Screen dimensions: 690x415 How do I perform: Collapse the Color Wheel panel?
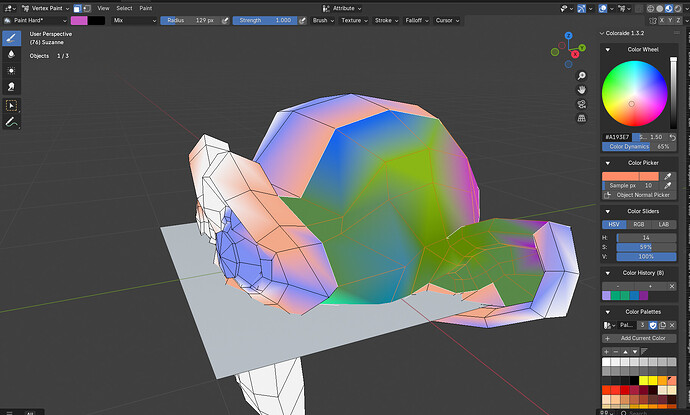pos(608,50)
